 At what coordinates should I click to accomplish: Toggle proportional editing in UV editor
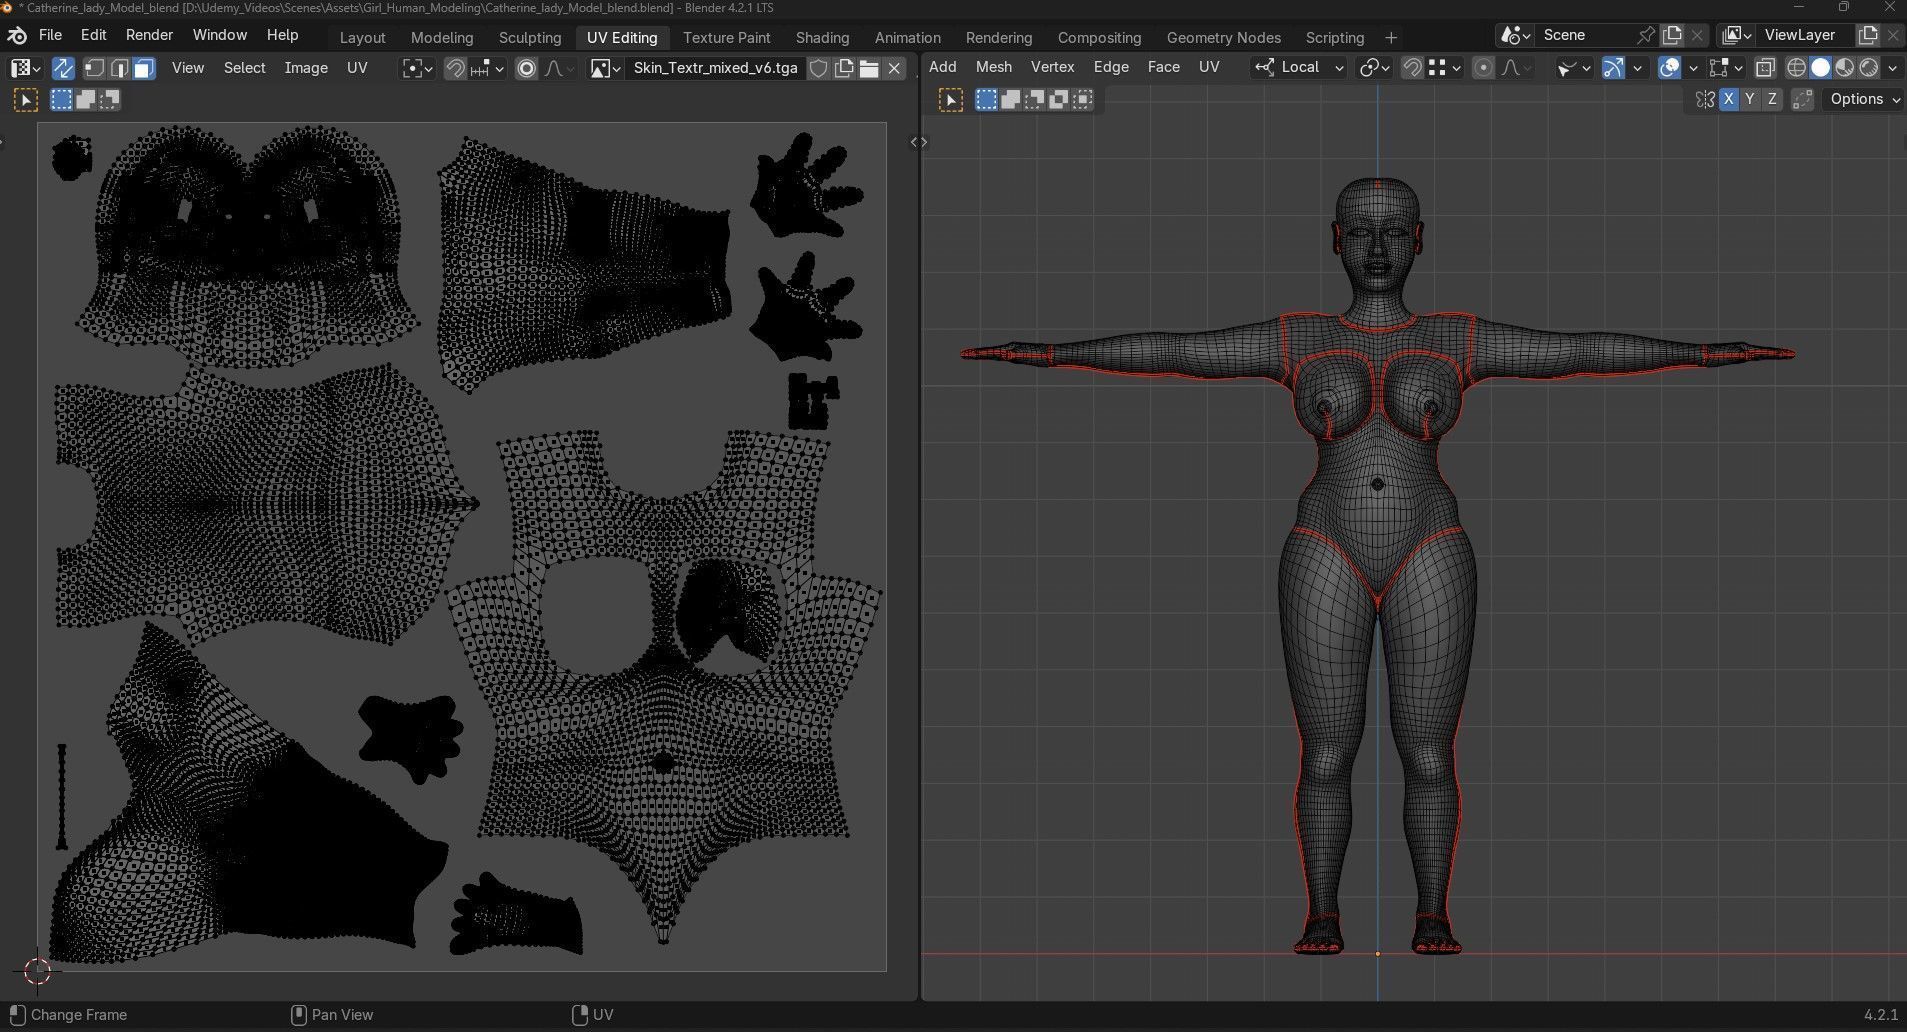[x=526, y=68]
